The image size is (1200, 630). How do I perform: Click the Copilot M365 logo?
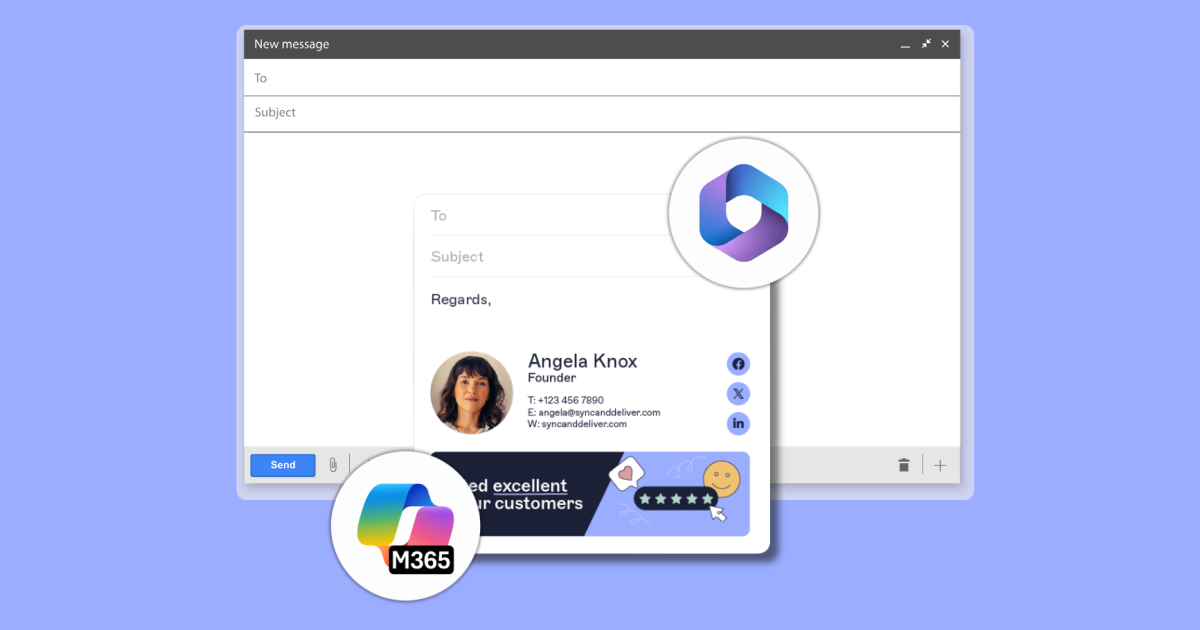point(406,526)
